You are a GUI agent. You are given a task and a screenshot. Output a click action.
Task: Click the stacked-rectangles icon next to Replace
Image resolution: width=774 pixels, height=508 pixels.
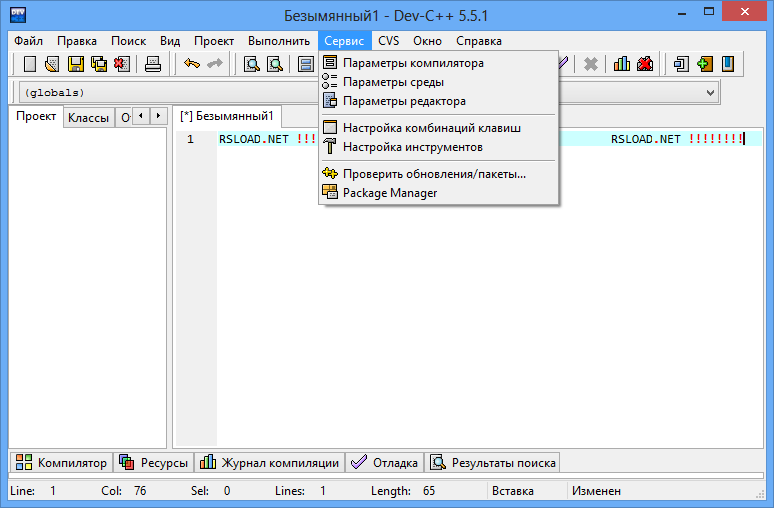pos(306,64)
